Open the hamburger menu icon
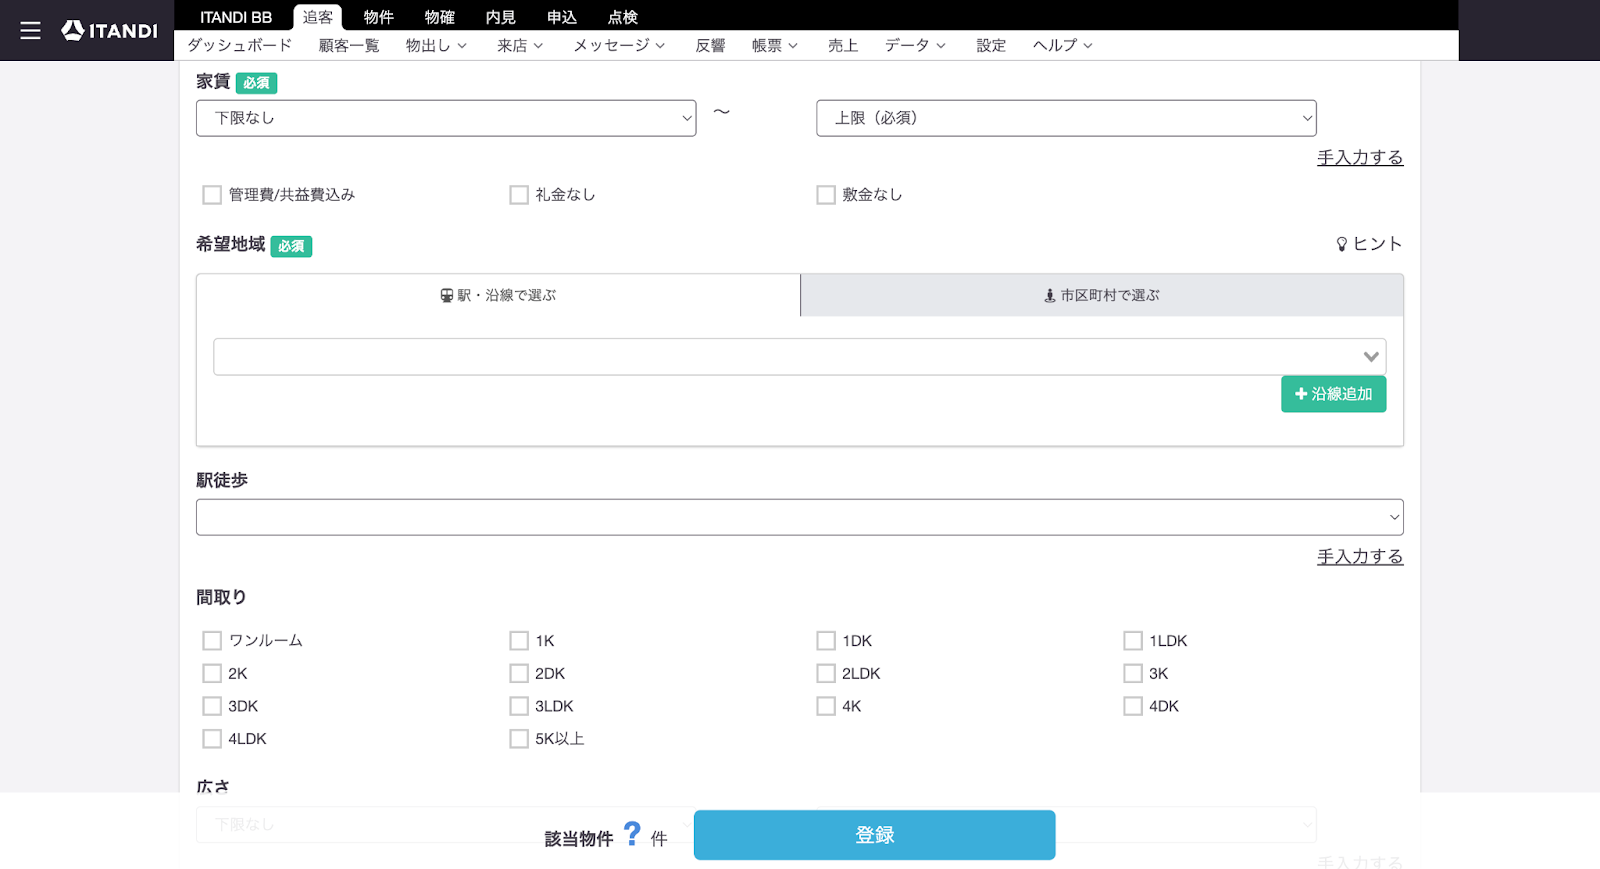Screen dimensions: 1600x869 point(31,31)
